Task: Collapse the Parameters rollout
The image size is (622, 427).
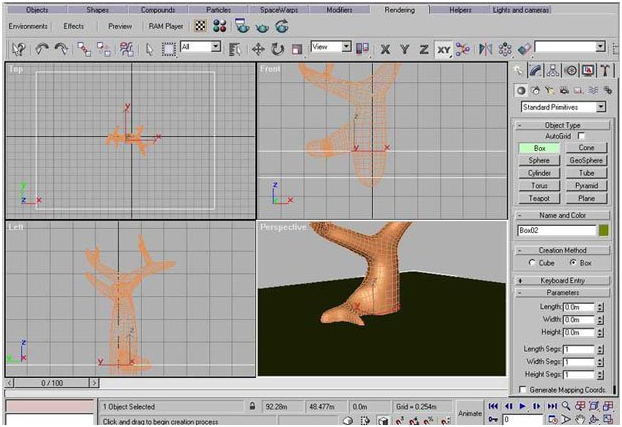Action: [562, 292]
